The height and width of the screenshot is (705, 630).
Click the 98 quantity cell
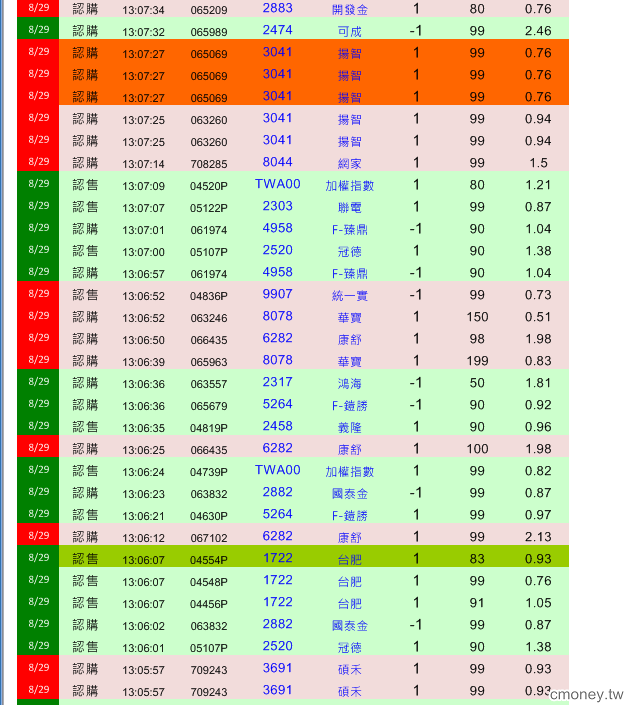coord(477,339)
